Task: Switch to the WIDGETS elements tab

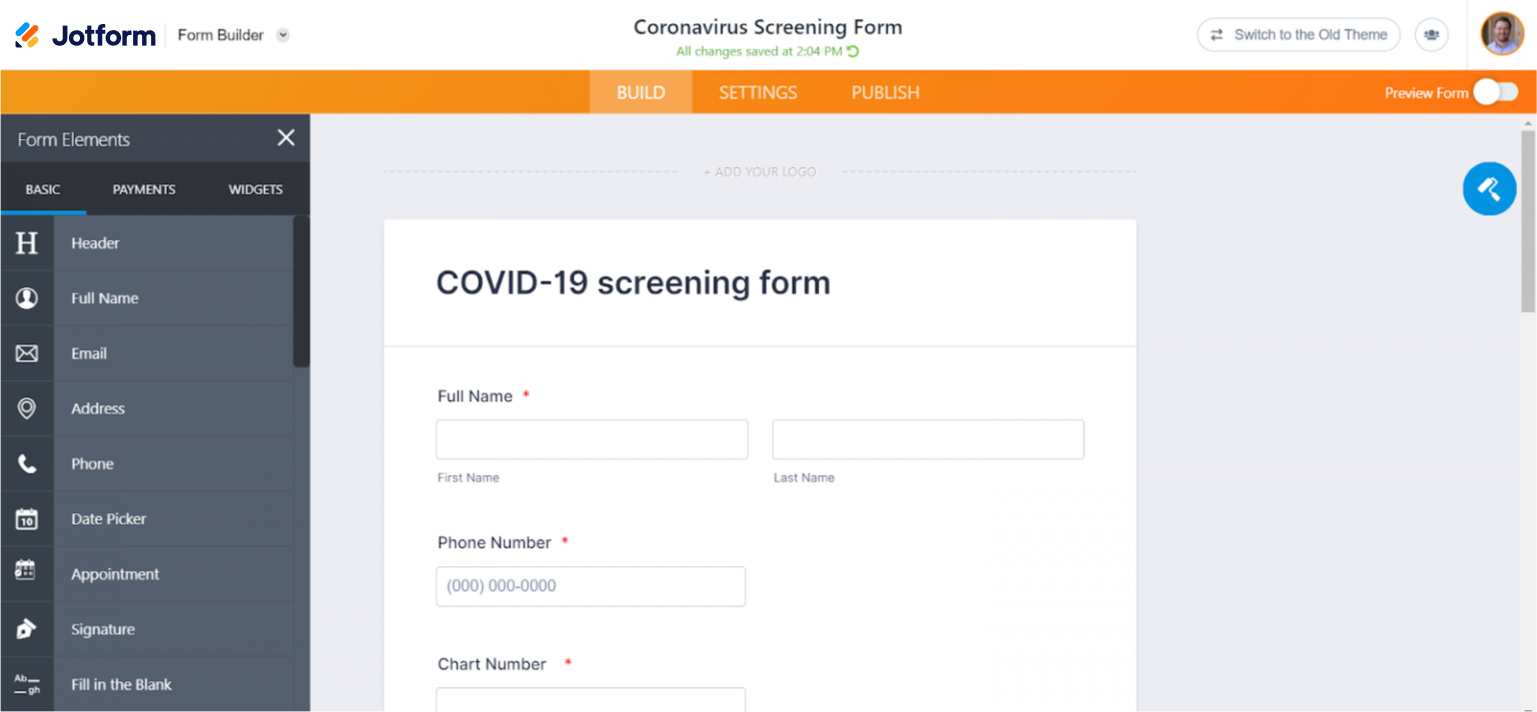Action: [255, 189]
